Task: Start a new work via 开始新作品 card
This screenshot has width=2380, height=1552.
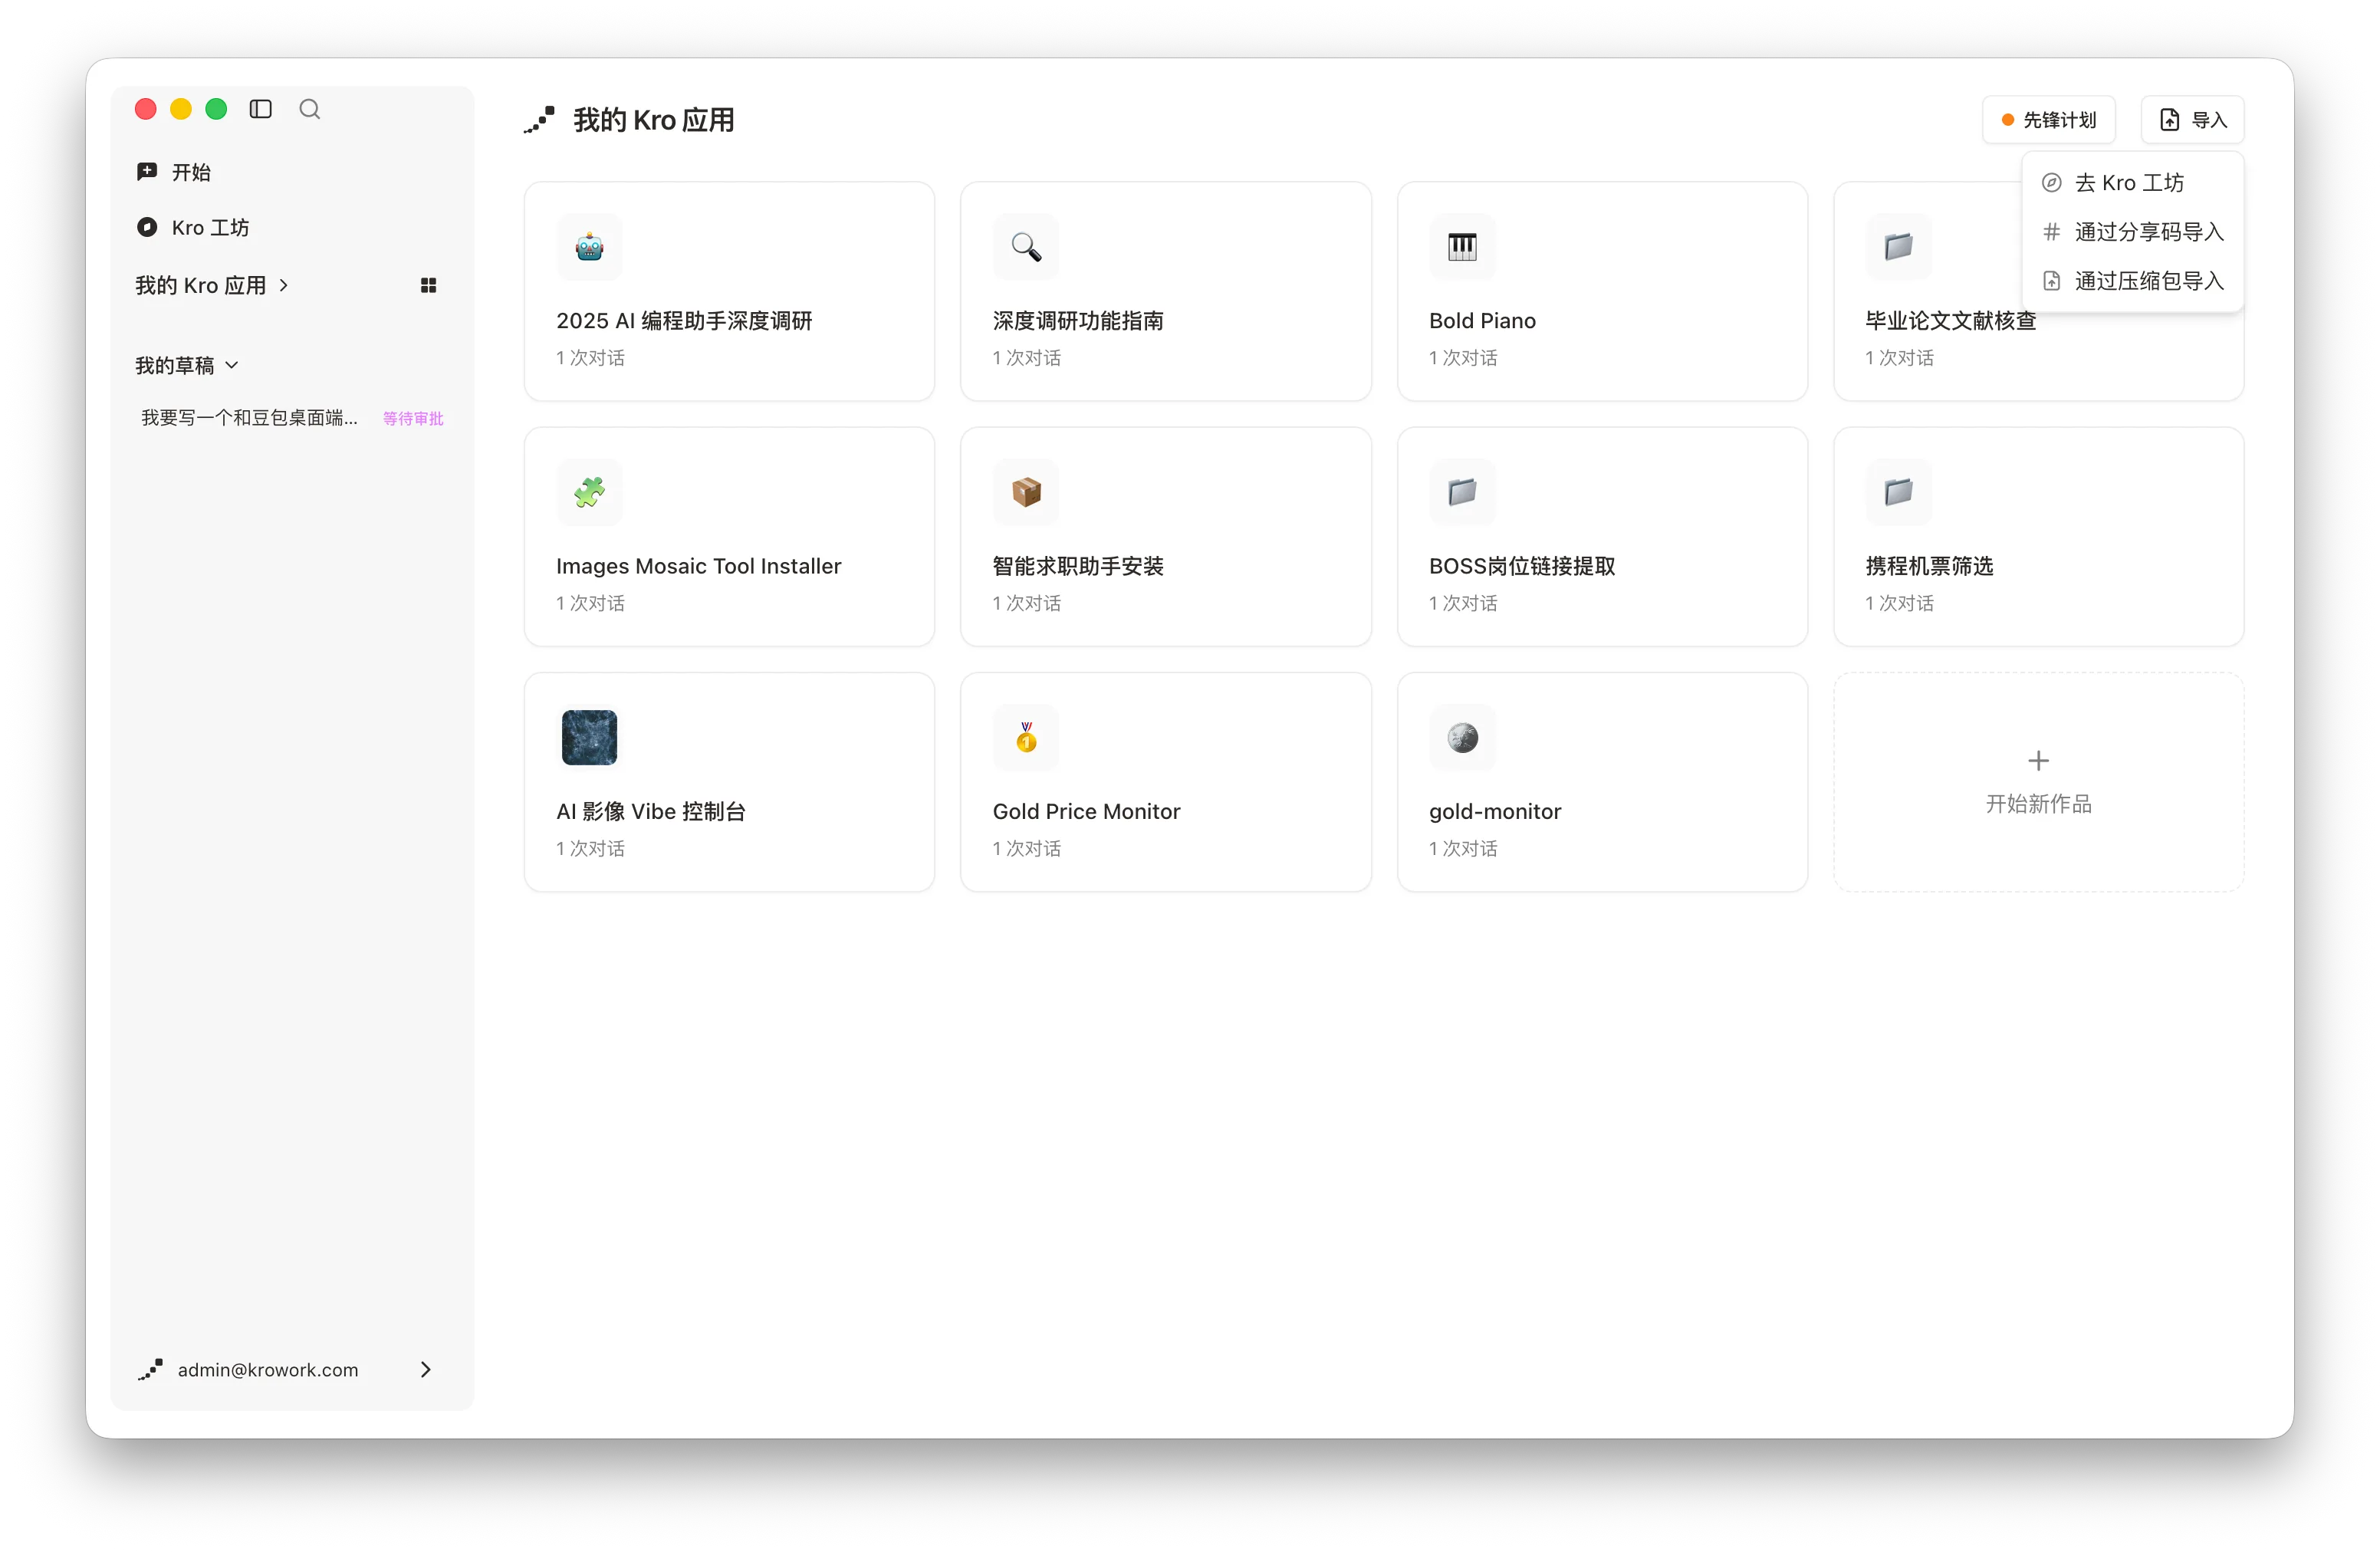Action: click(x=2038, y=782)
